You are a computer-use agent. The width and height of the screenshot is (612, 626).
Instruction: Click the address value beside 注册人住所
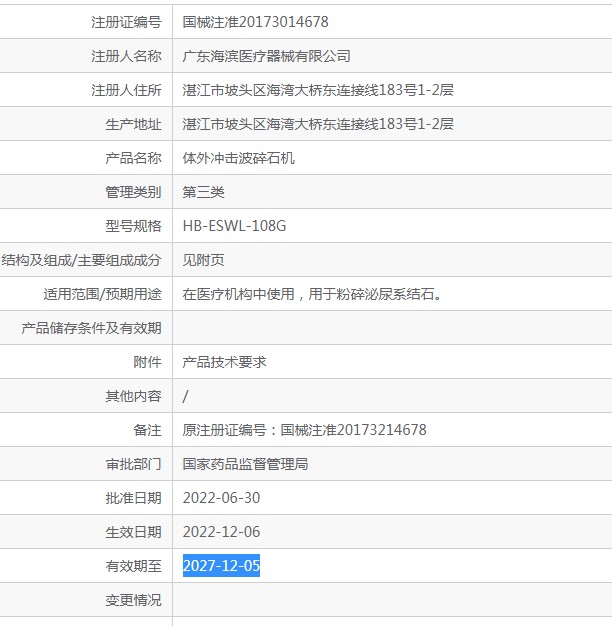pos(318,90)
